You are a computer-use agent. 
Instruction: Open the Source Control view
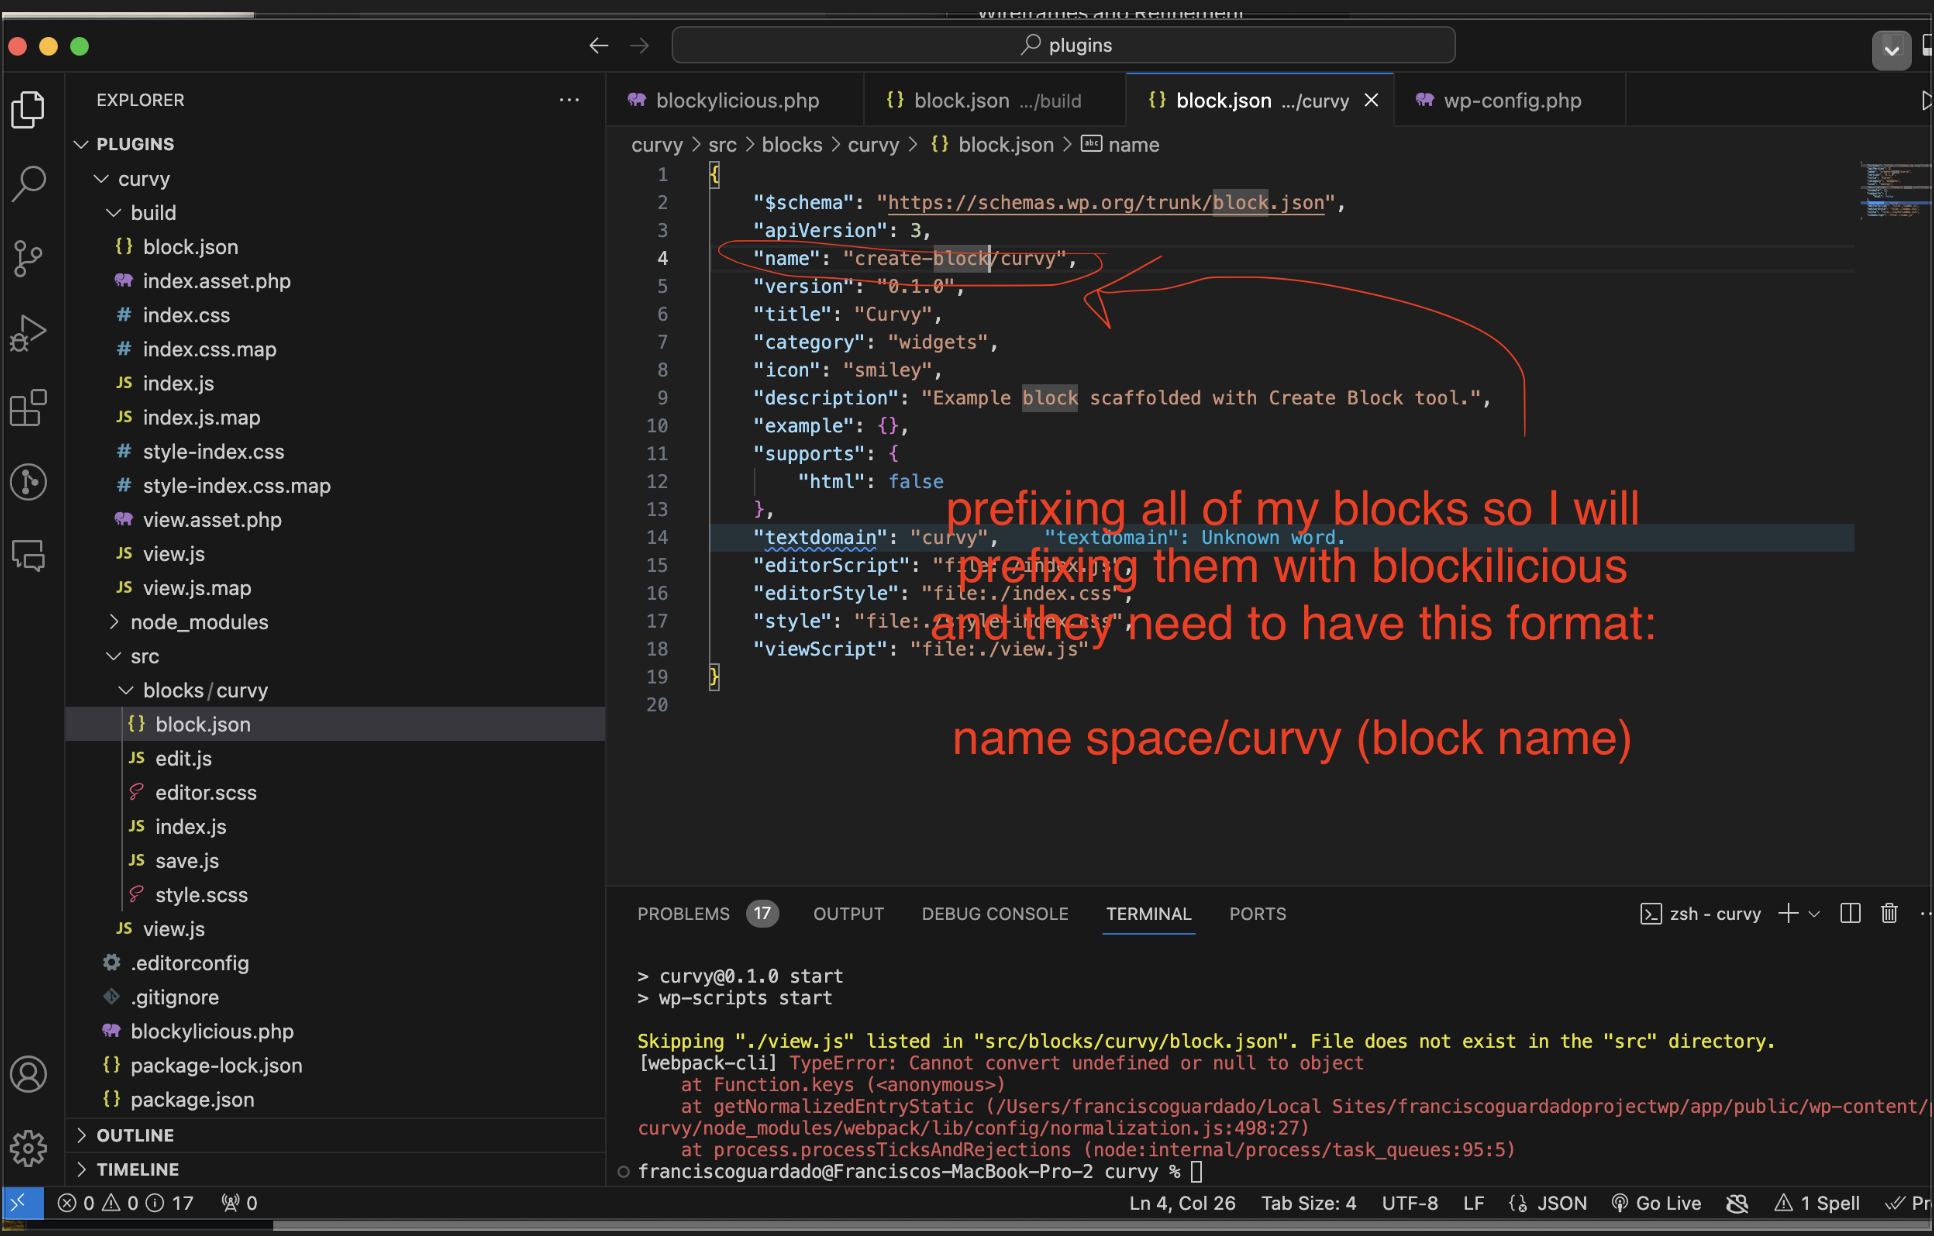28,258
